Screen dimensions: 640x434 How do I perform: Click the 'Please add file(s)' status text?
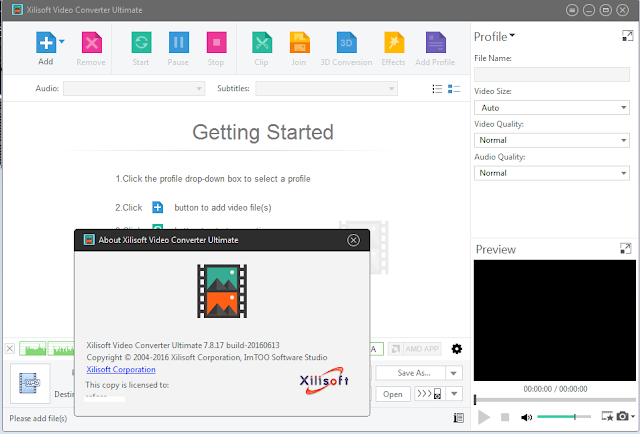point(38,418)
